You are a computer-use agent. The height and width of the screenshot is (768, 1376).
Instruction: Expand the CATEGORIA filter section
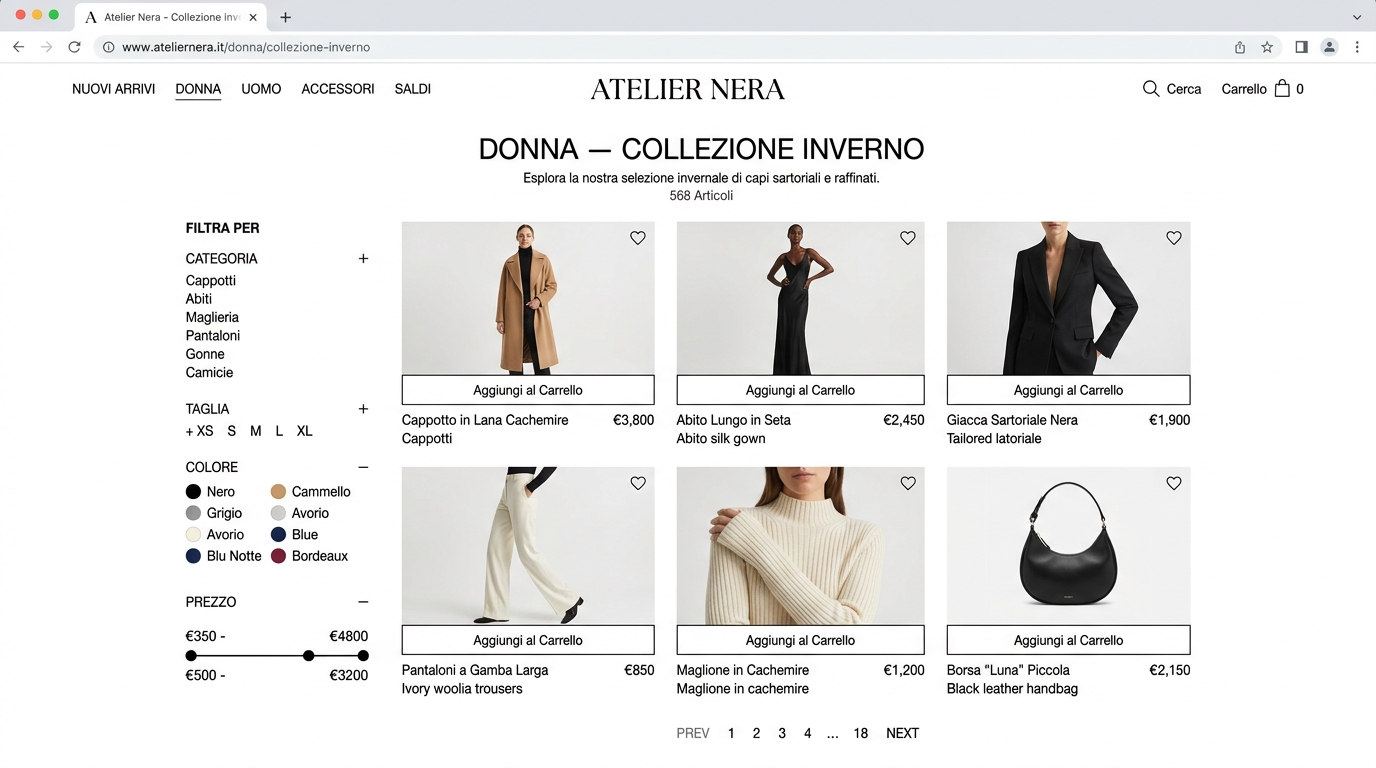point(363,258)
